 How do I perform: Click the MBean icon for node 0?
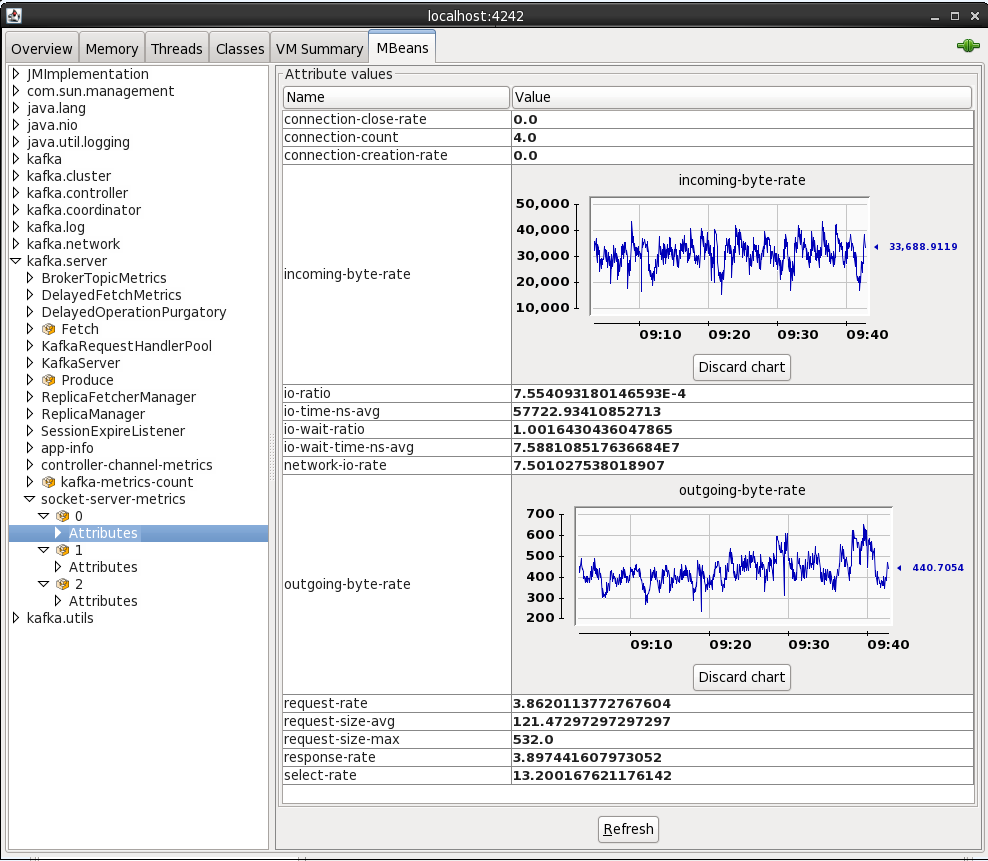pos(63,516)
